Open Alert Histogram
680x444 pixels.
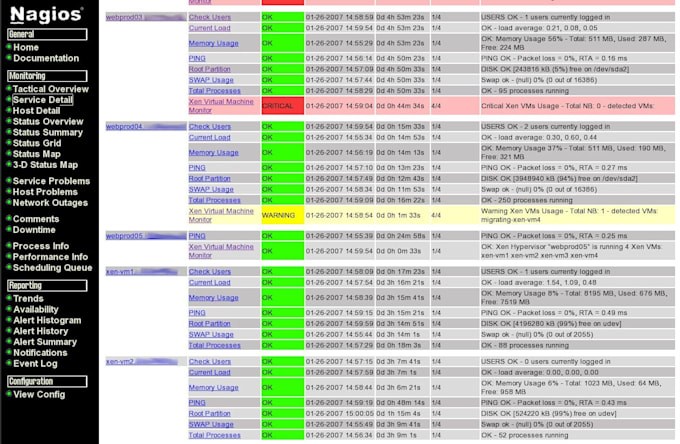pyautogui.click(x=47, y=320)
